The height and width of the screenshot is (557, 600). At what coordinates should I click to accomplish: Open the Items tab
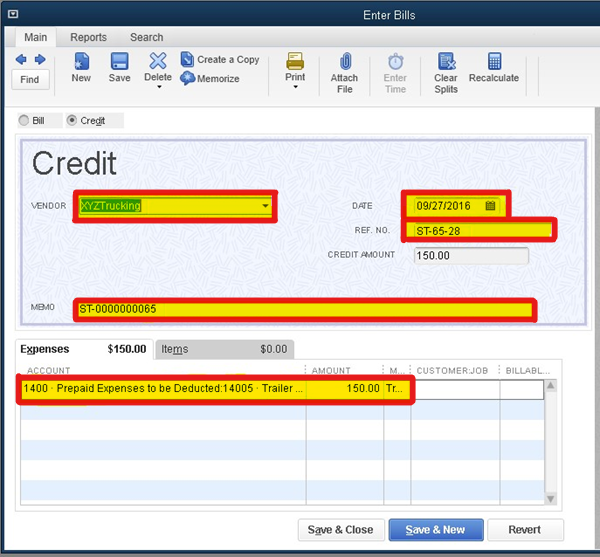tap(175, 349)
